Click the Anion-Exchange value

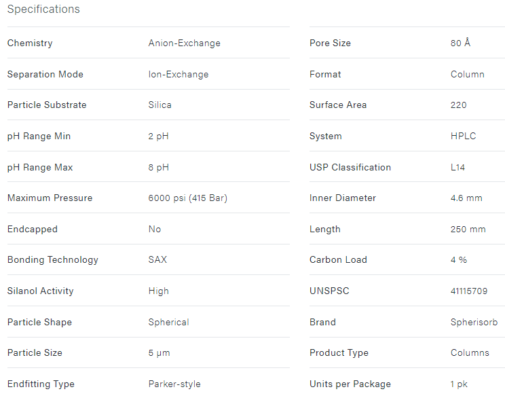click(184, 43)
